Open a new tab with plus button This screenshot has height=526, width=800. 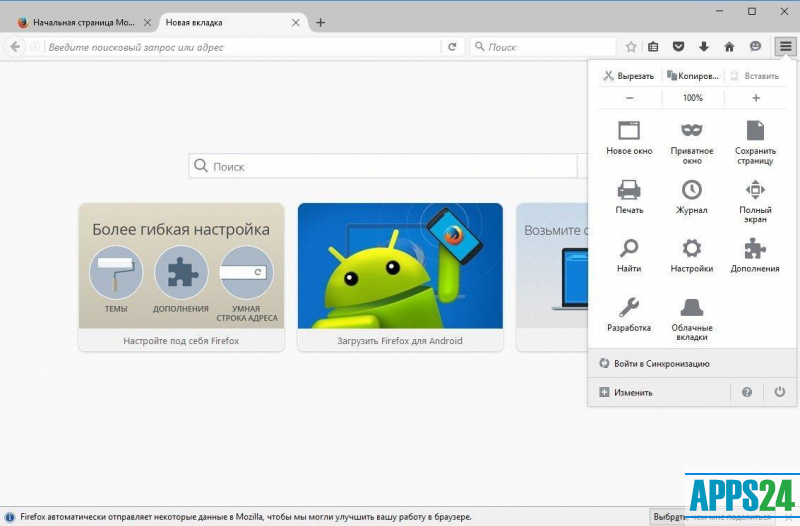(320, 22)
